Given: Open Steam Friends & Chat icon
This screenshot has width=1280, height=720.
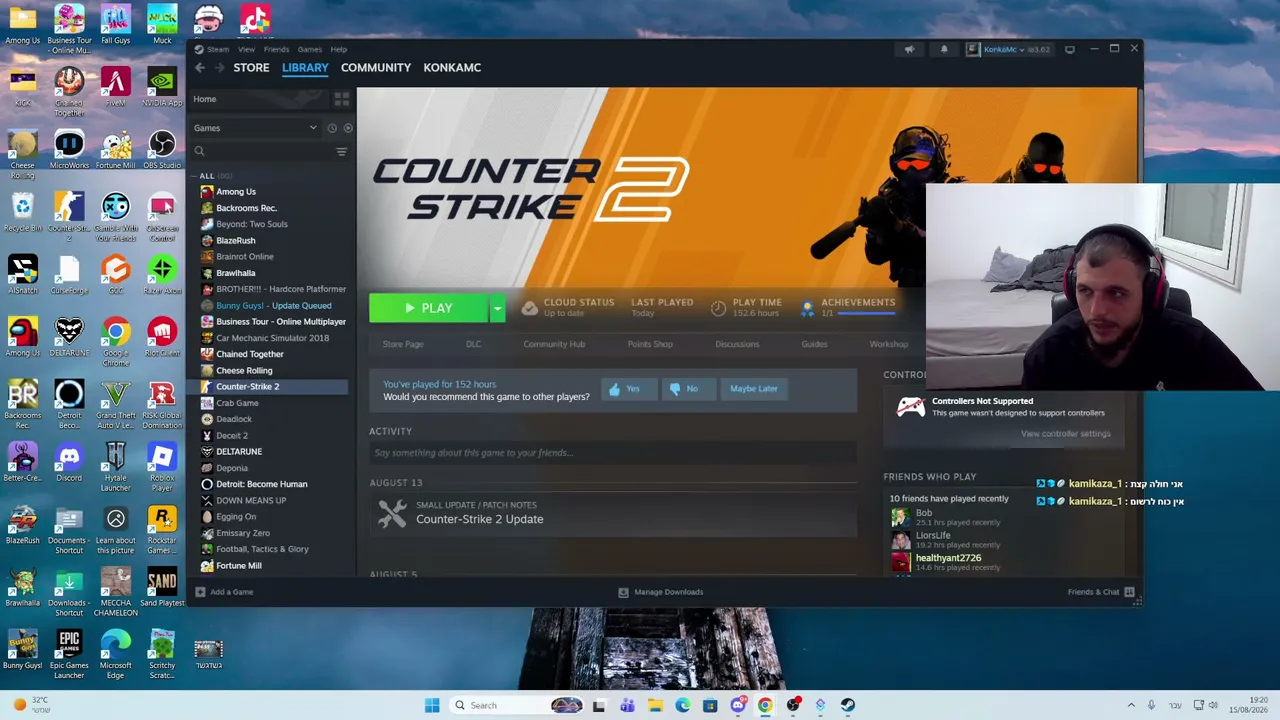Looking at the screenshot, I should [x=1129, y=592].
